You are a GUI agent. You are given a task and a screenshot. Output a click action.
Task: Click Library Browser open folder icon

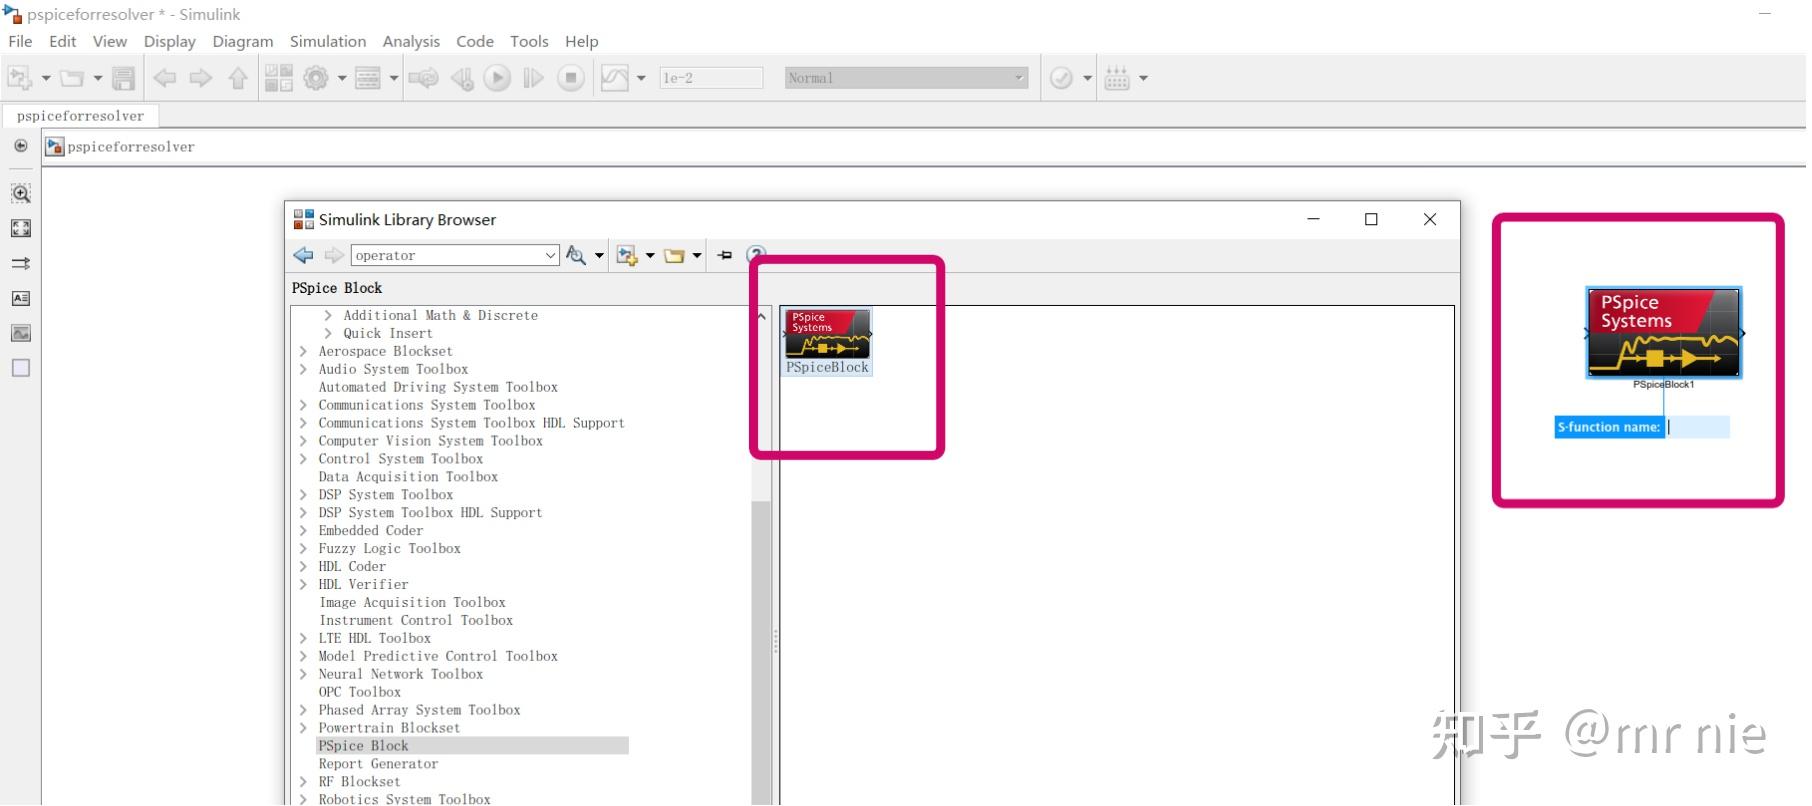675,255
